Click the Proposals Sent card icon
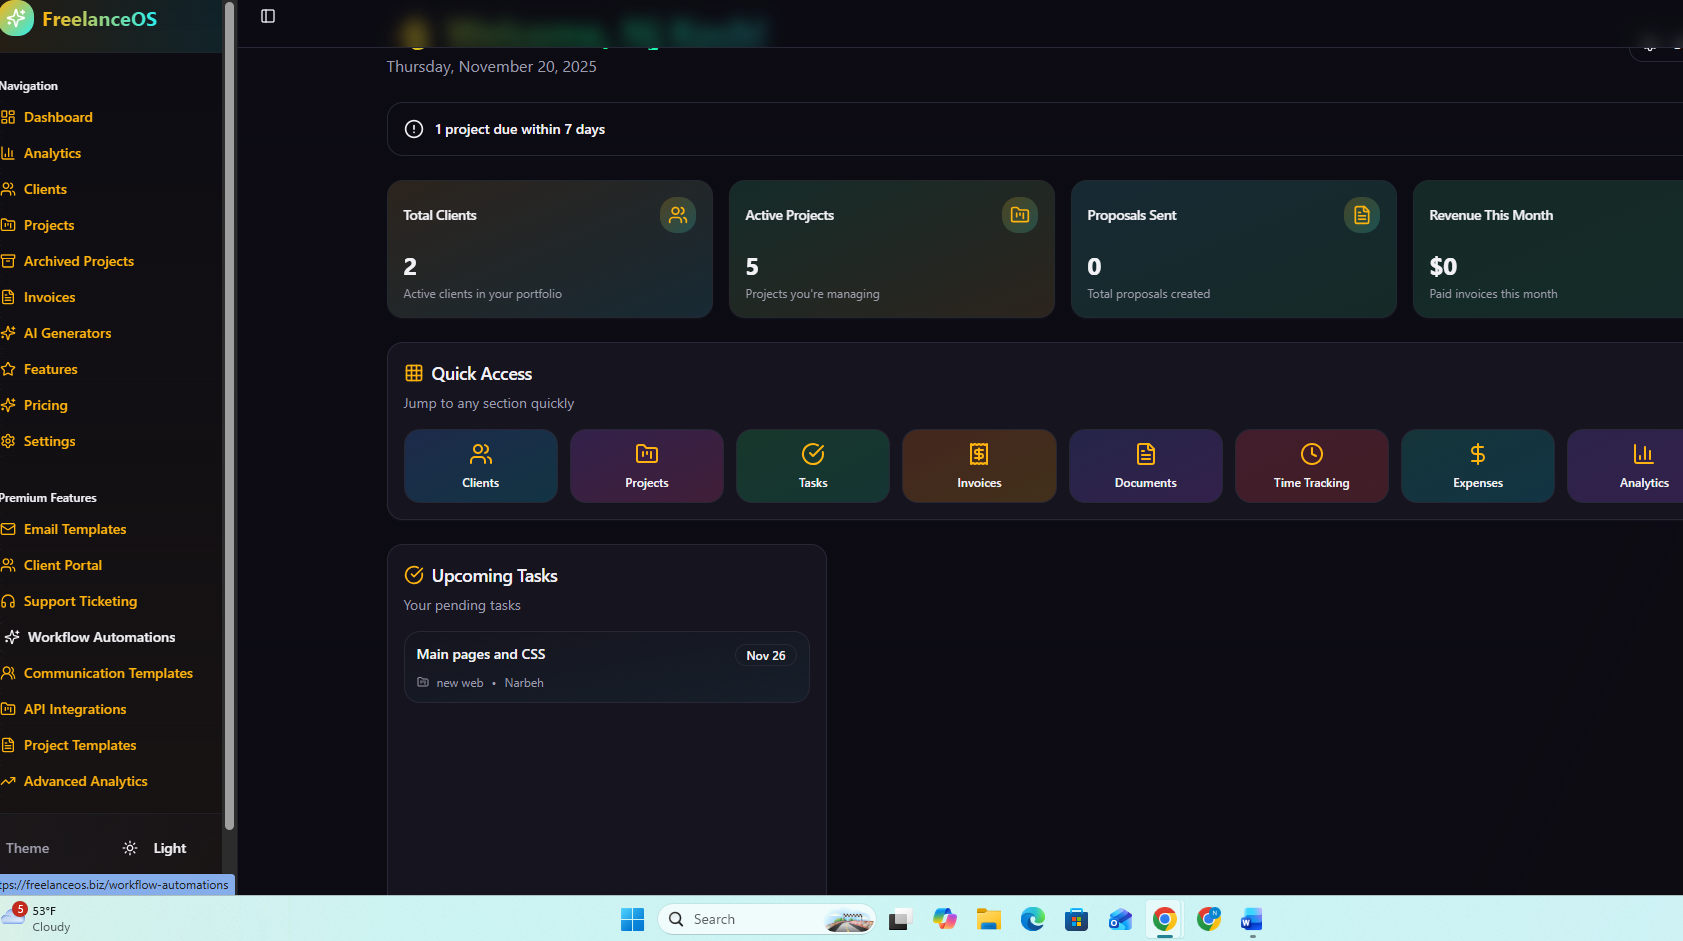The height and width of the screenshot is (941, 1683). click(1361, 215)
